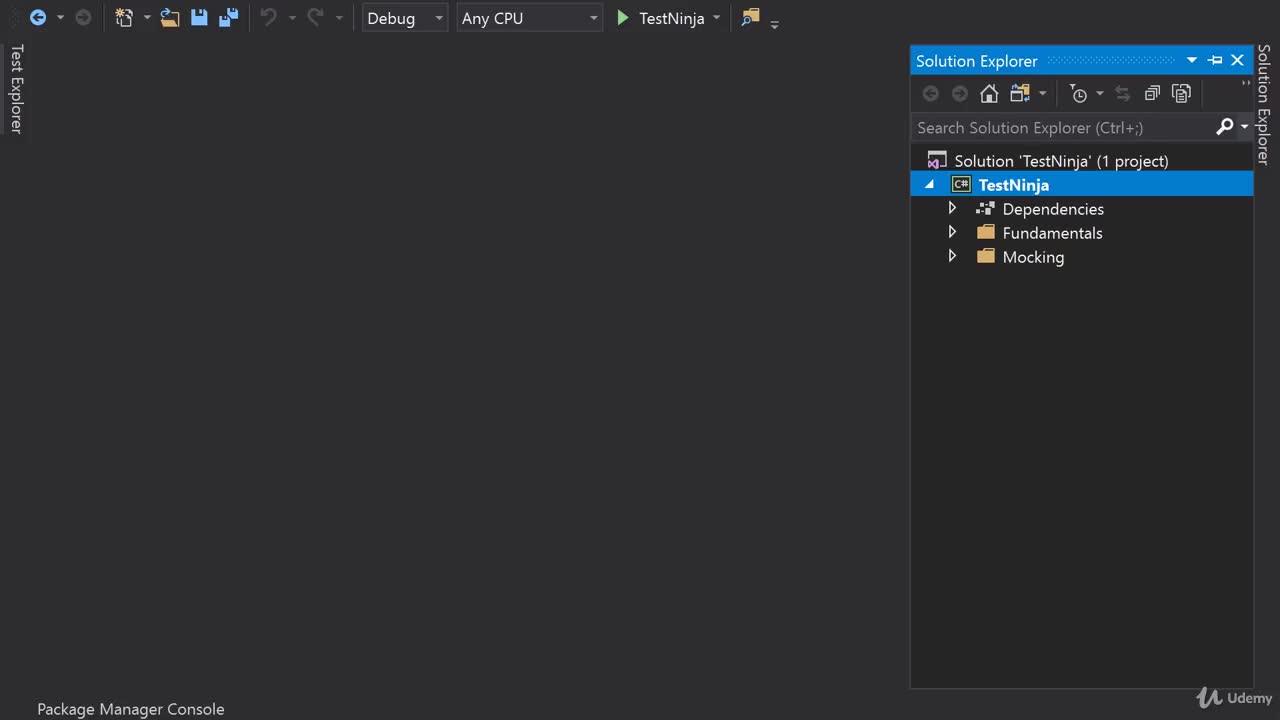Viewport: 1280px width, 720px height.
Task: Click the Forward arrow in Solution Explorer toolbar
Action: 960,93
